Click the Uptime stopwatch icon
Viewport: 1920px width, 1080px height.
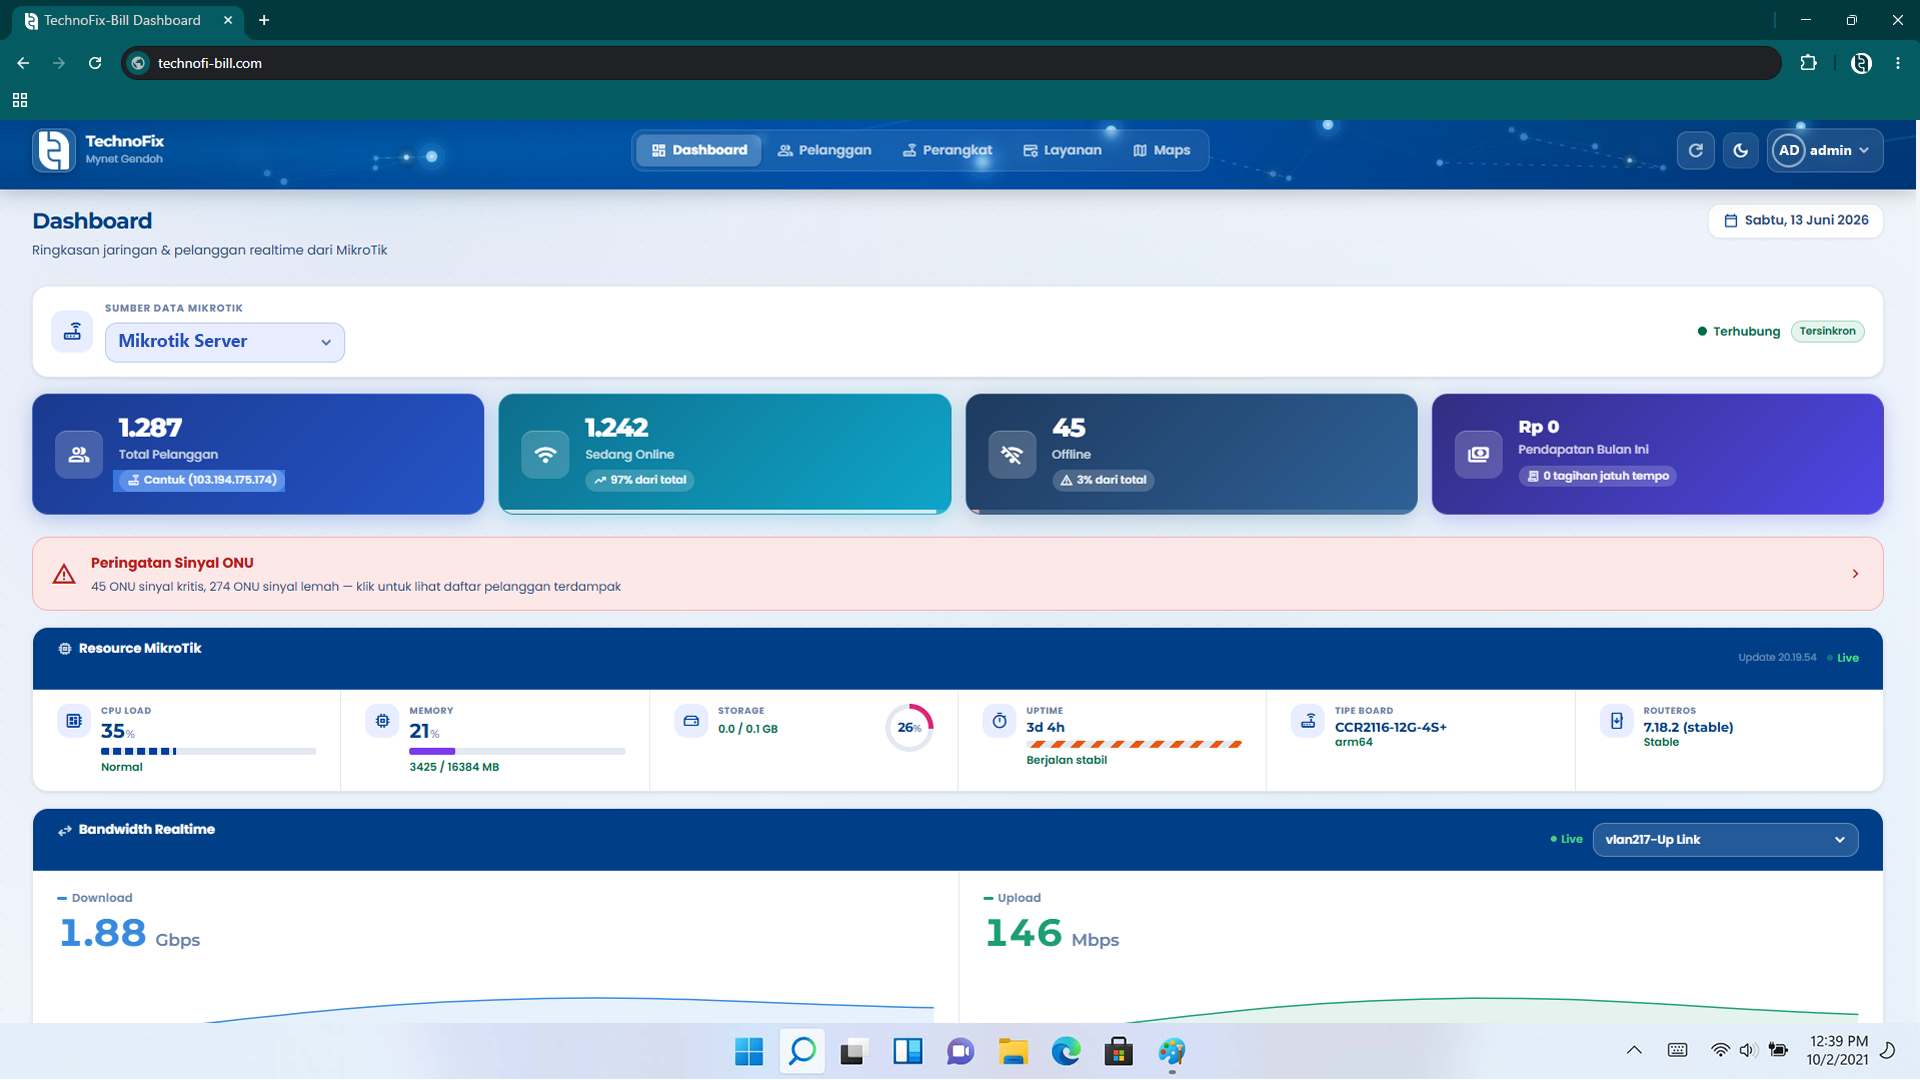[x=999, y=721]
